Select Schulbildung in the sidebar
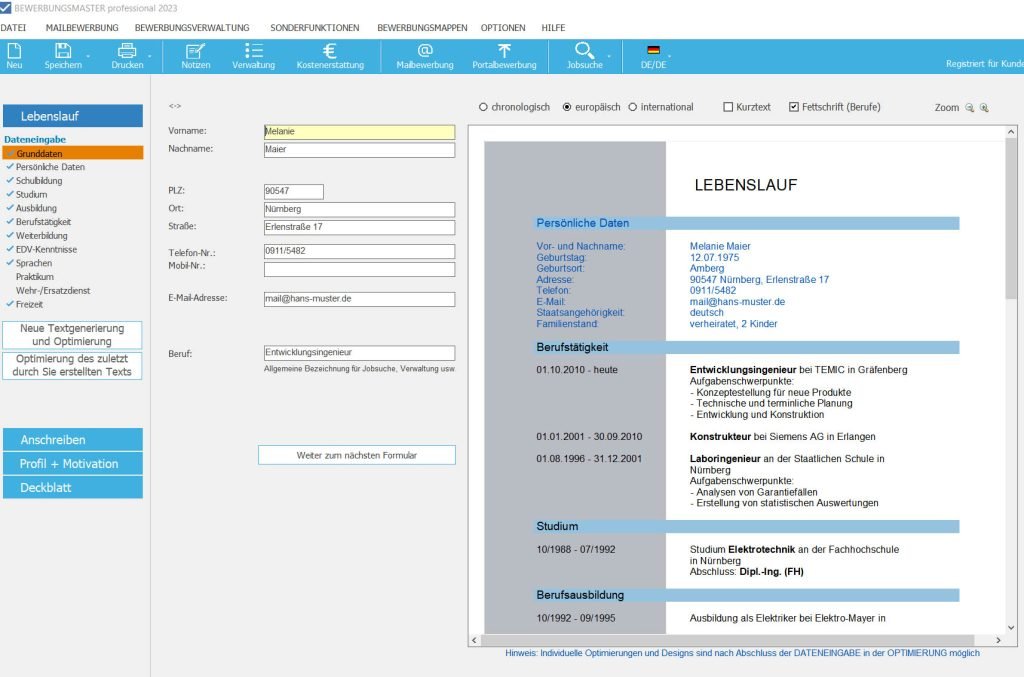The height and width of the screenshot is (677, 1024). tap(39, 181)
